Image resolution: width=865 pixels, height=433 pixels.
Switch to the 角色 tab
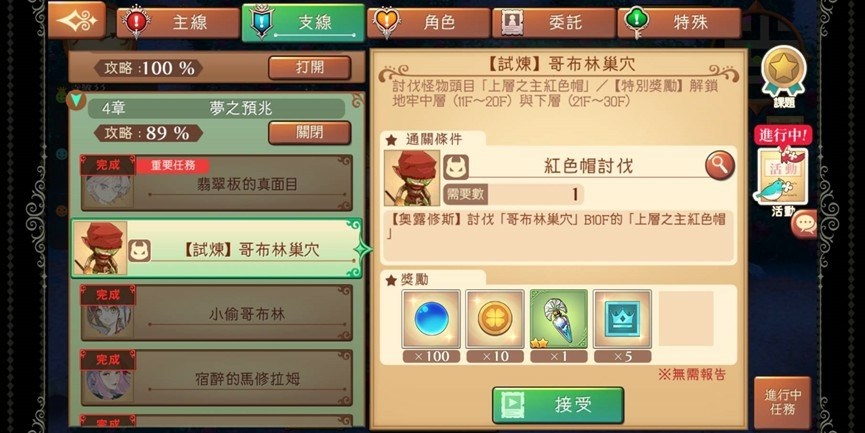[428, 23]
